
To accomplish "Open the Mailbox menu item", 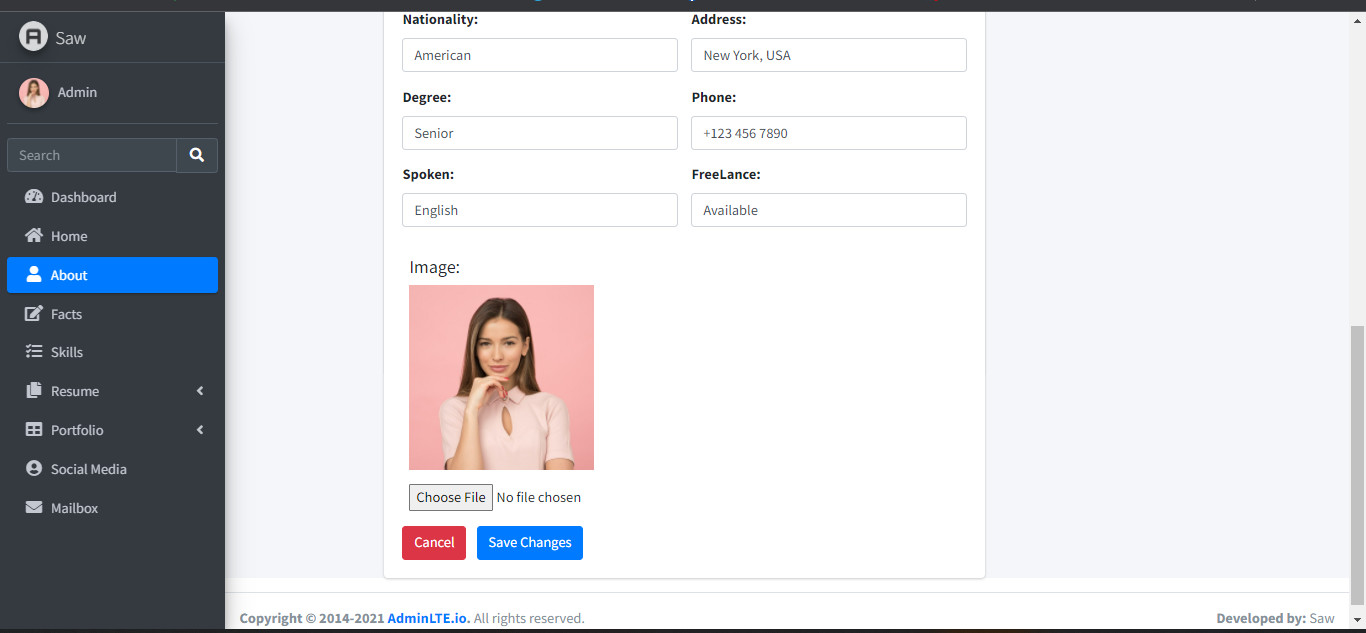I will click(x=112, y=508).
